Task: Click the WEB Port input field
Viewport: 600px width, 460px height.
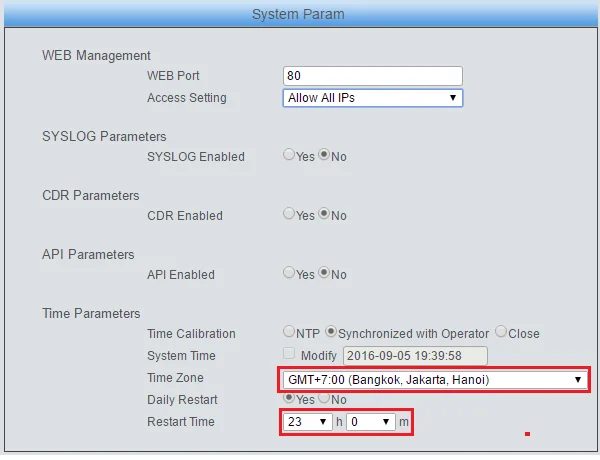Action: pos(373,76)
